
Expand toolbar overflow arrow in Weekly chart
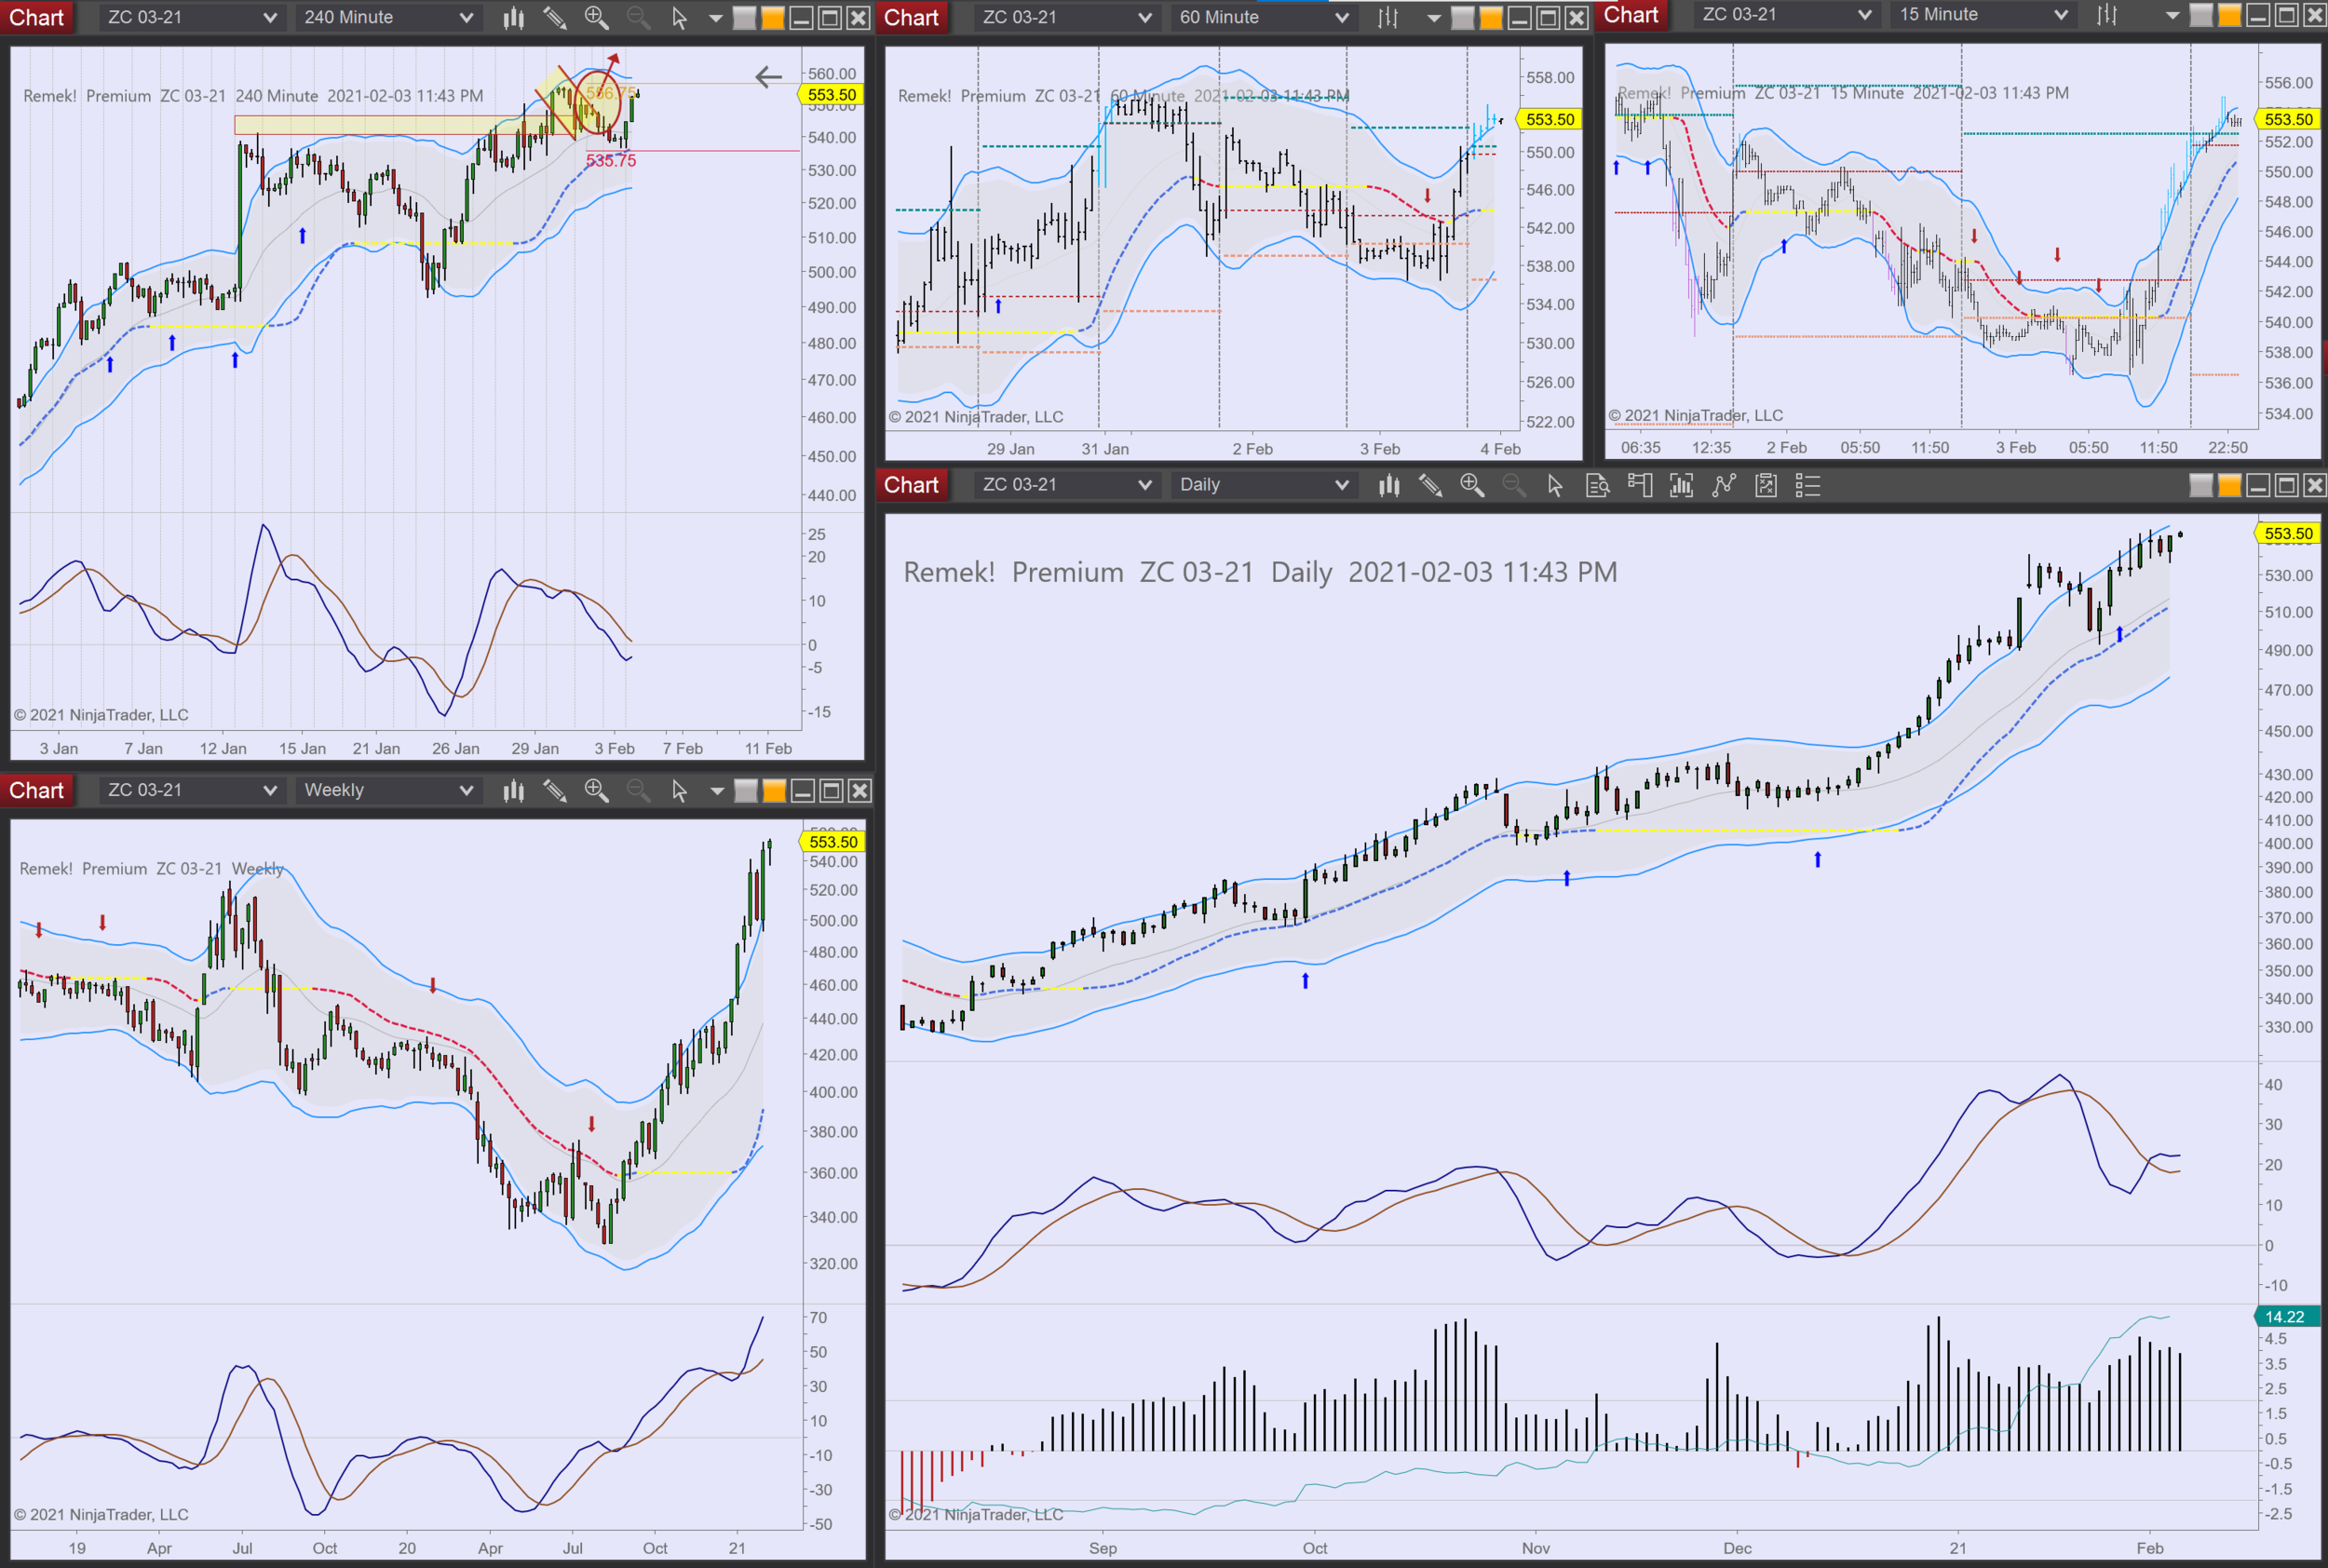pos(716,791)
